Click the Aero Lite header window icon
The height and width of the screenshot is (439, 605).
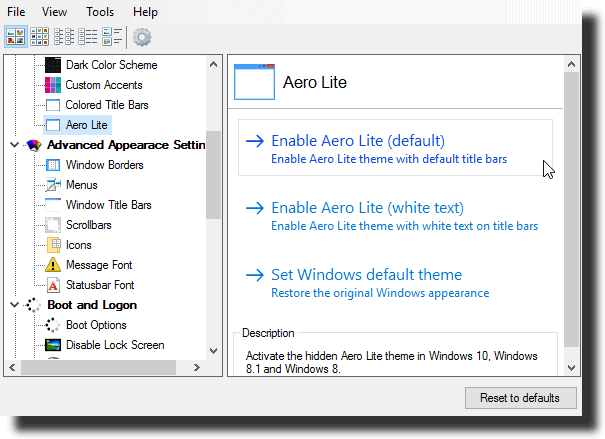[x=254, y=82]
